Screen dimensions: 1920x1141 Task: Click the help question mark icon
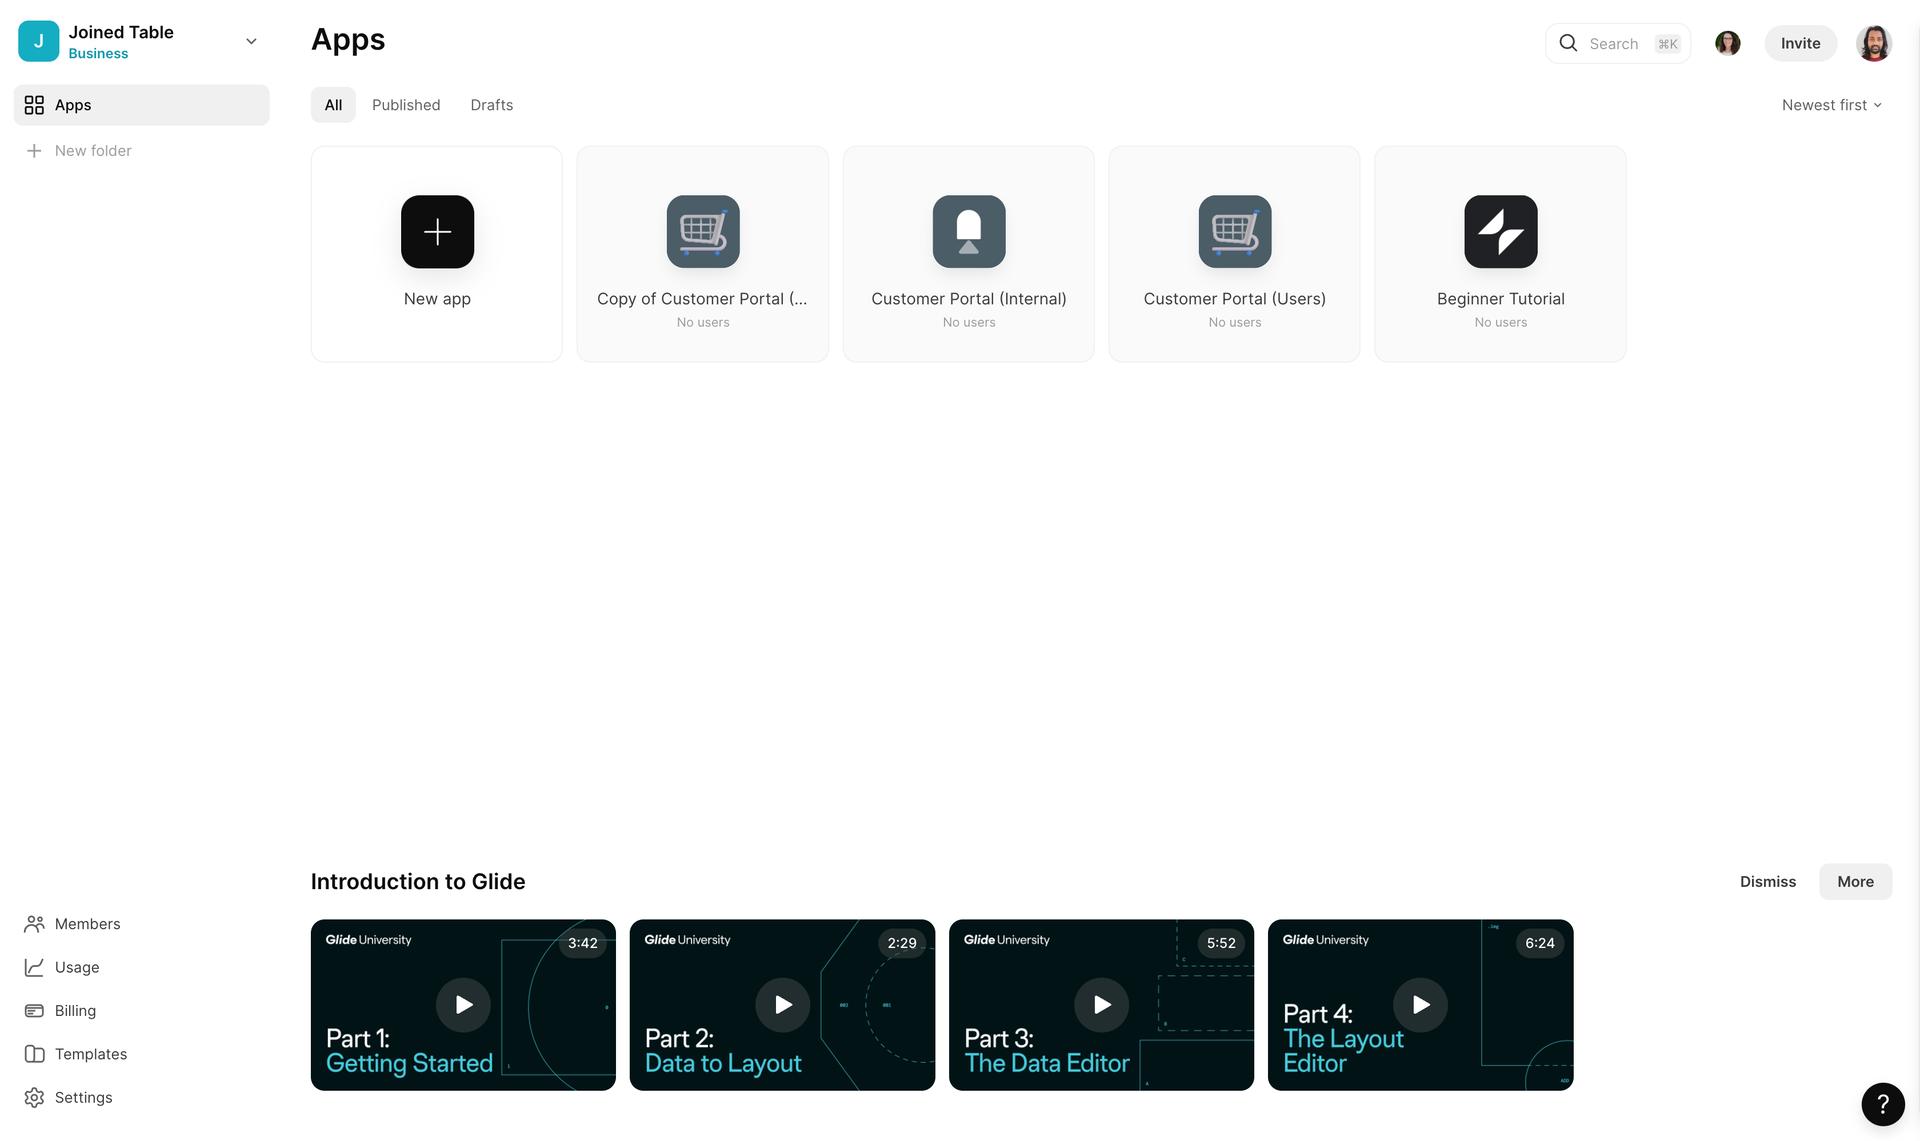click(x=1882, y=1104)
